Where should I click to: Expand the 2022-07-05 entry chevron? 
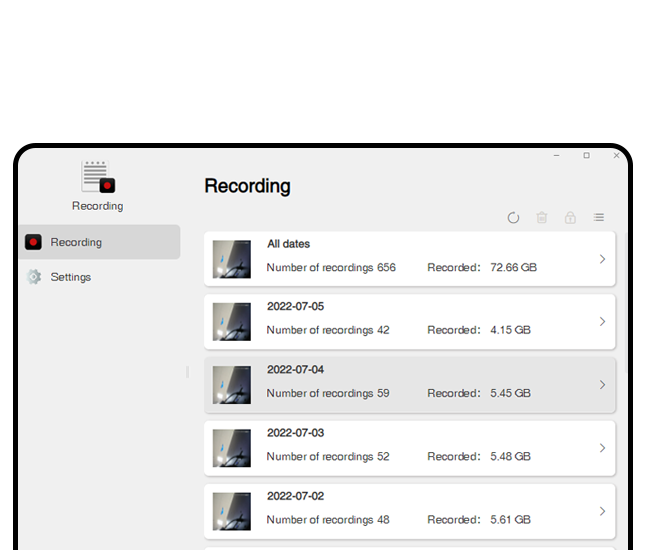coord(602,322)
